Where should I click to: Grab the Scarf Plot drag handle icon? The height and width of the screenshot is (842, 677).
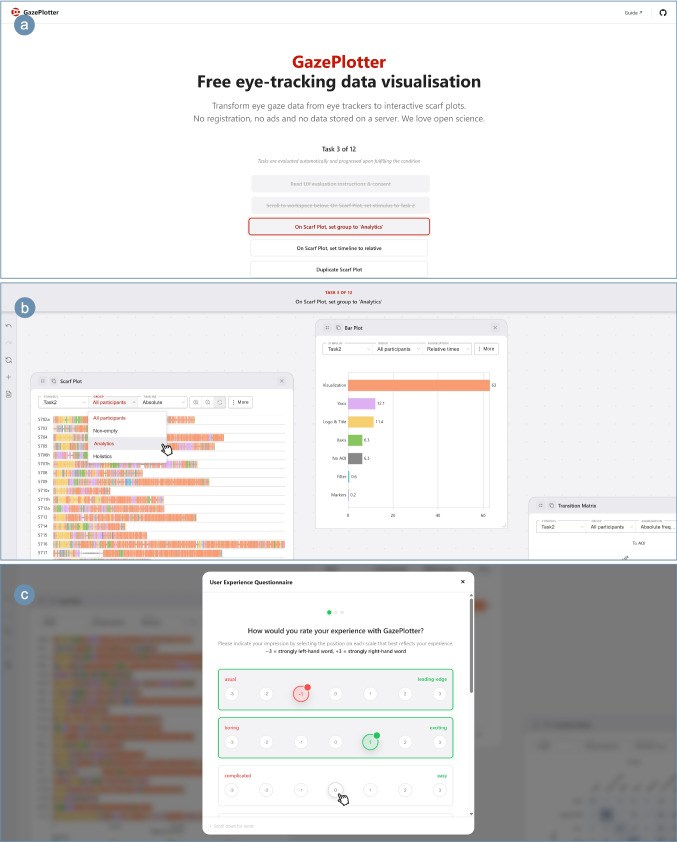[x=42, y=381]
